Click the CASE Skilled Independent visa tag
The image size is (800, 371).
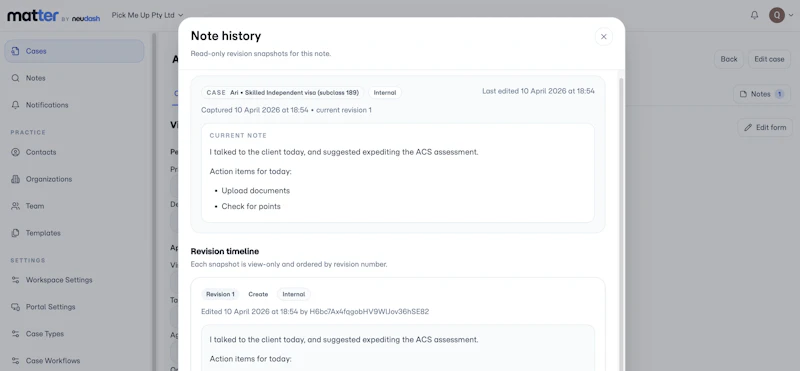click(x=282, y=93)
